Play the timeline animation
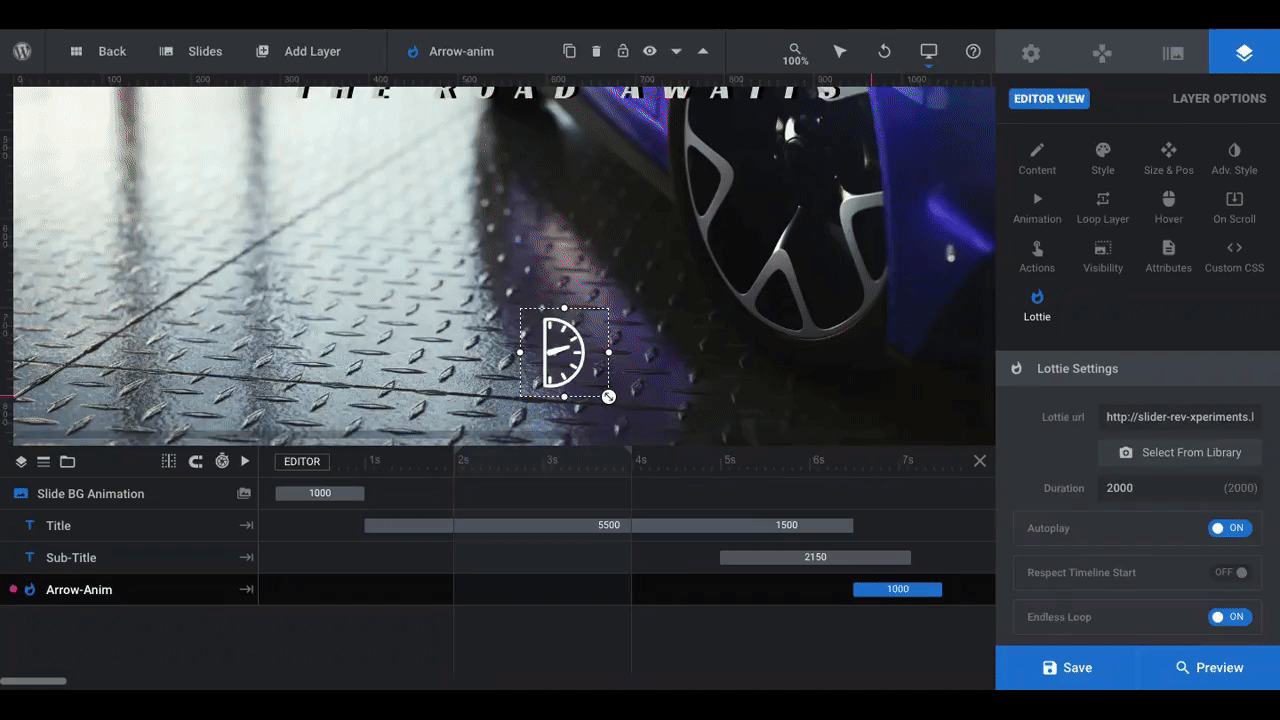Screen dimensions: 1280x720 click(x=245, y=461)
